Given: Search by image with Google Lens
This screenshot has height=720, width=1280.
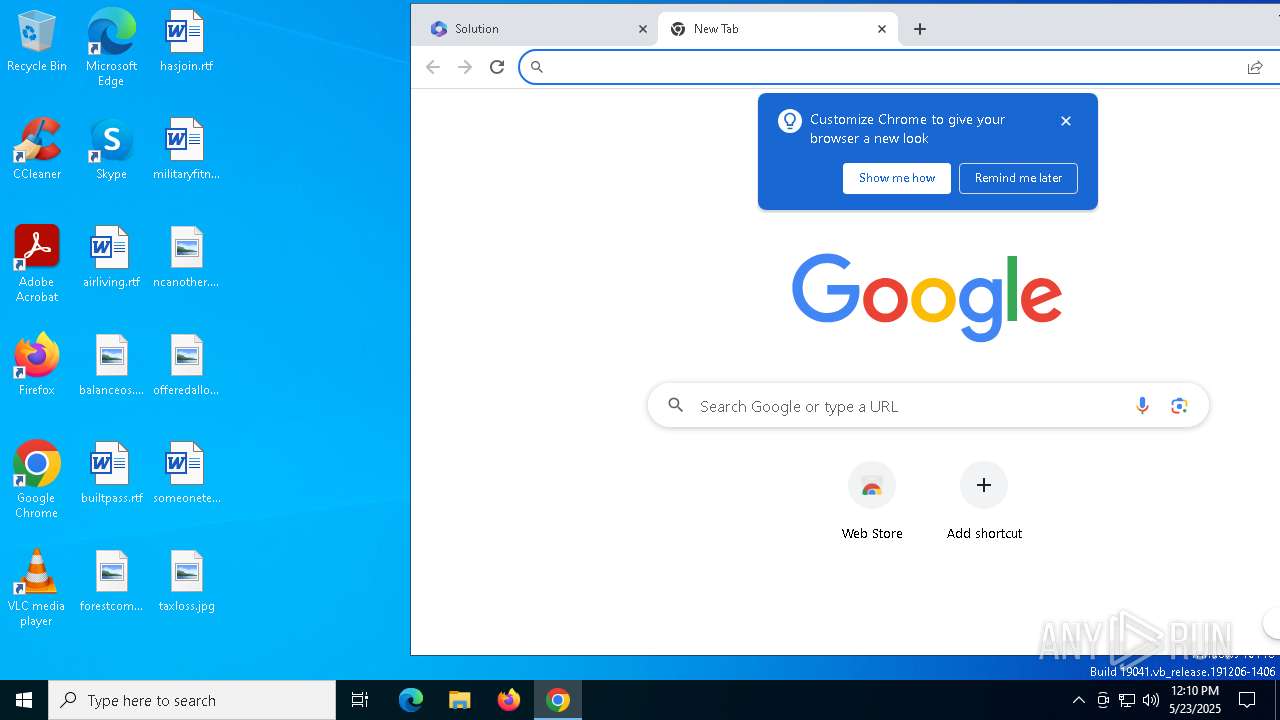Looking at the screenshot, I should pyautogui.click(x=1179, y=405).
